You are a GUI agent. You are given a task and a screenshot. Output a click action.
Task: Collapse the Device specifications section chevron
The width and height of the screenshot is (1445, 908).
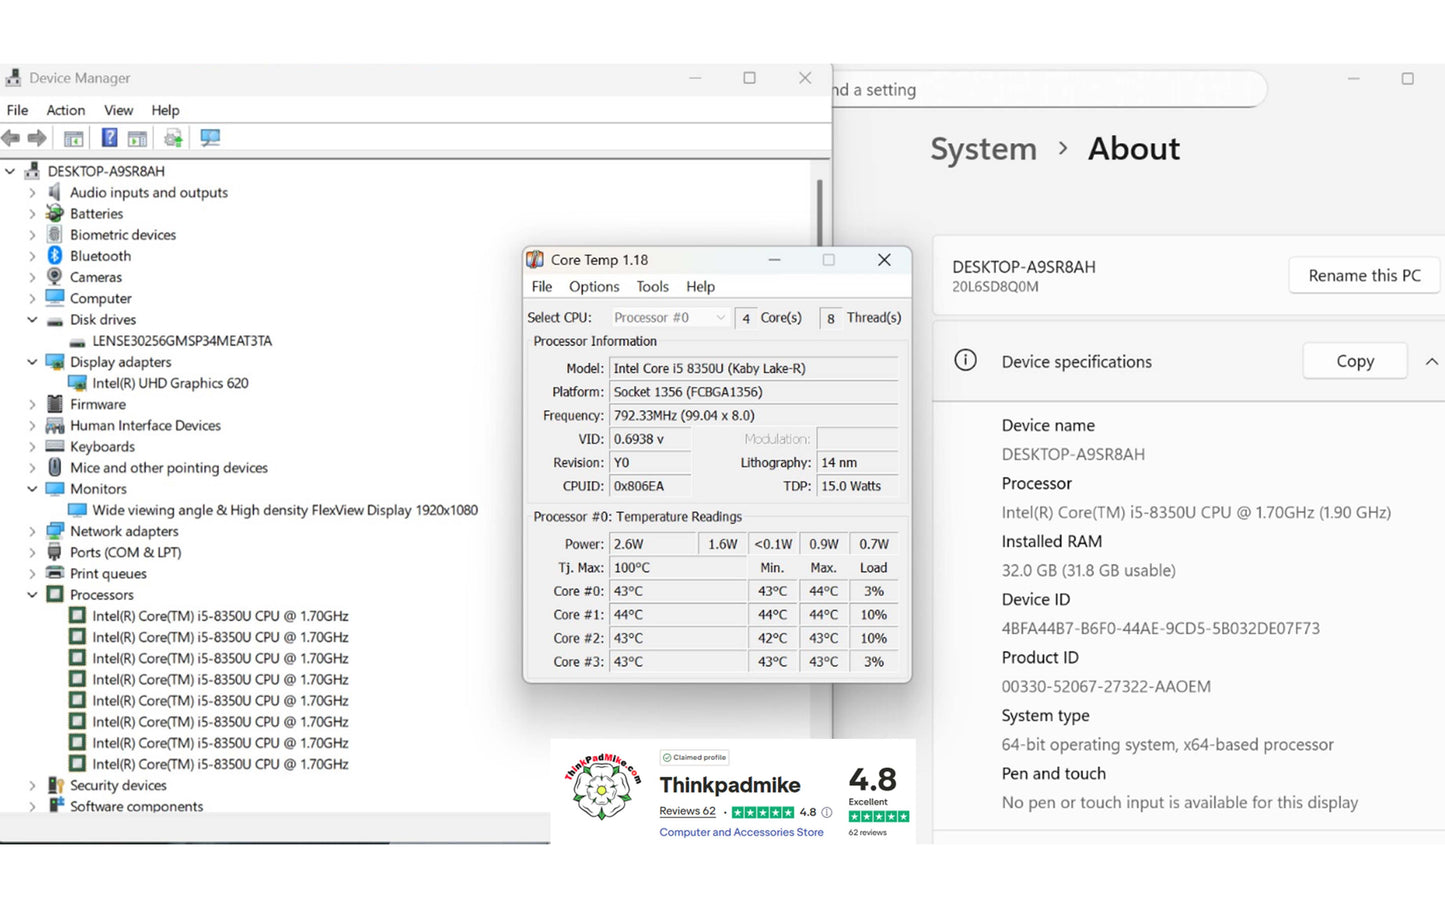click(x=1431, y=361)
